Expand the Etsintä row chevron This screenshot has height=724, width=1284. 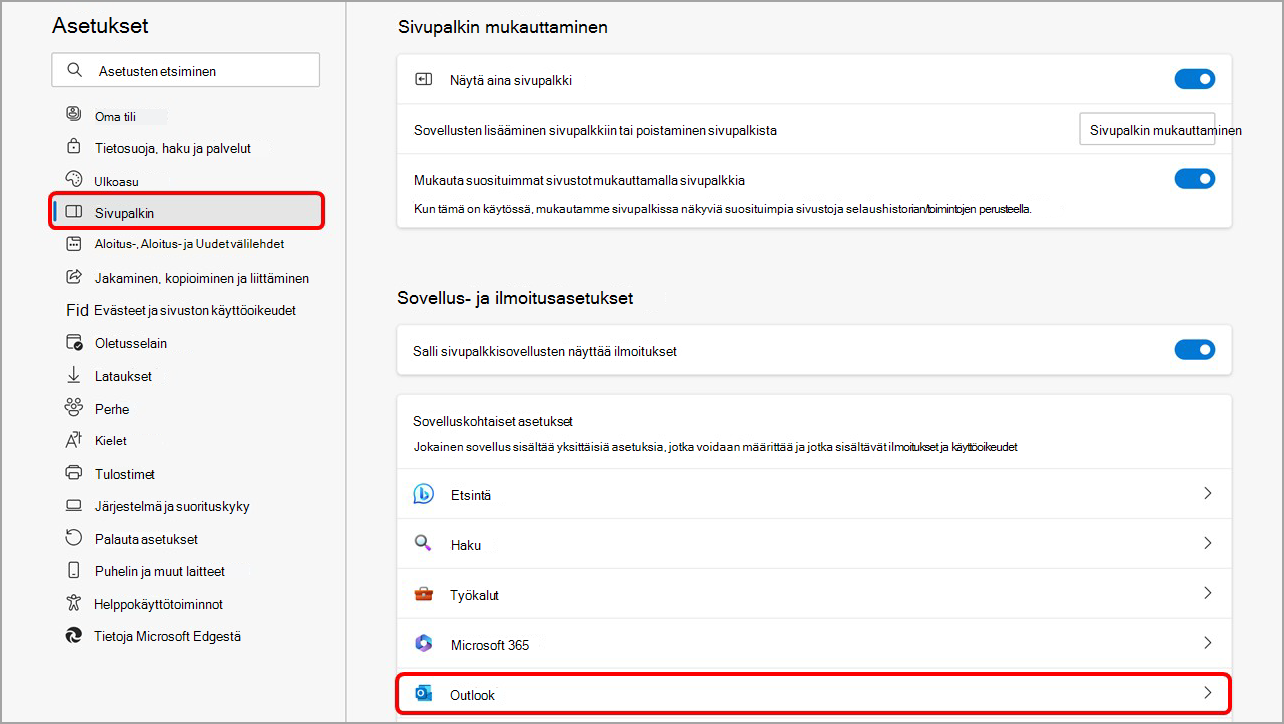click(1208, 493)
